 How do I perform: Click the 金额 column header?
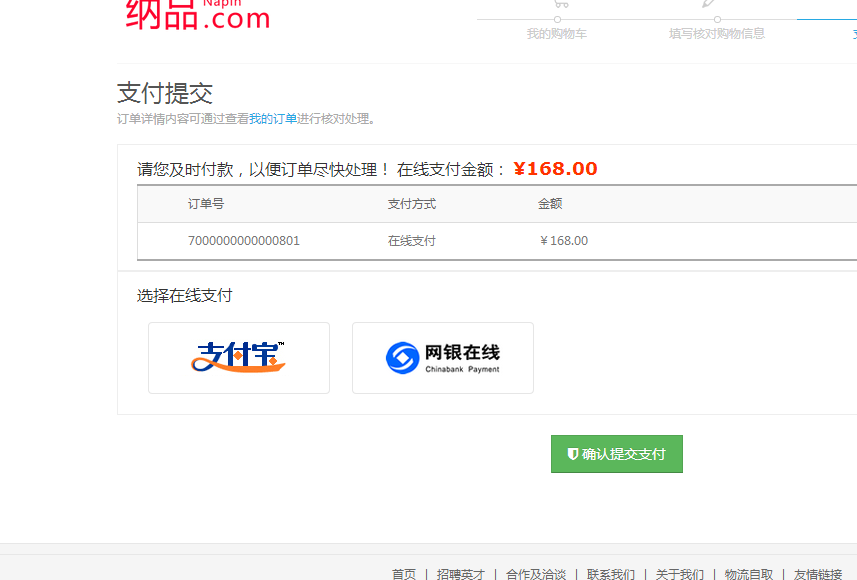click(x=550, y=204)
